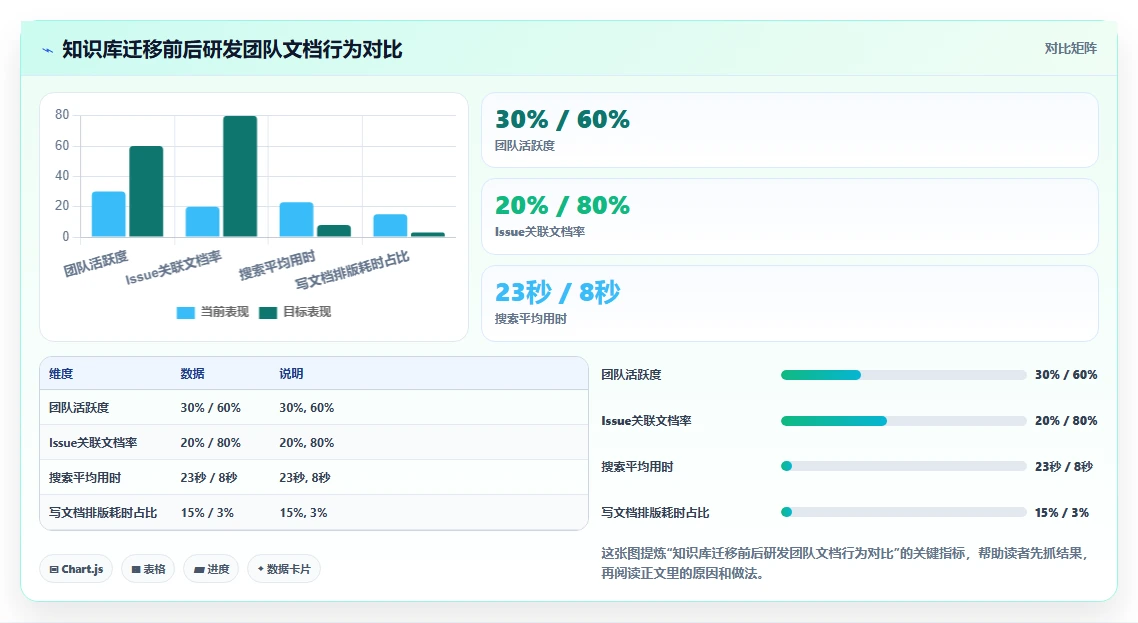The image size is (1138, 623).
Task: Click the lightning icon beside the title
Action: pos(47,50)
